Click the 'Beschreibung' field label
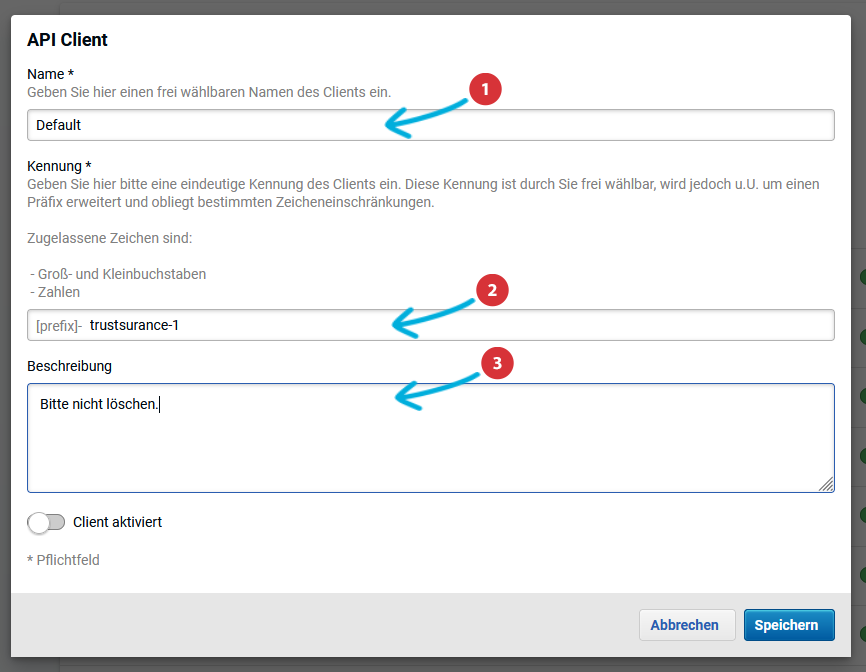Image resolution: width=866 pixels, height=672 pixels. 70,366
